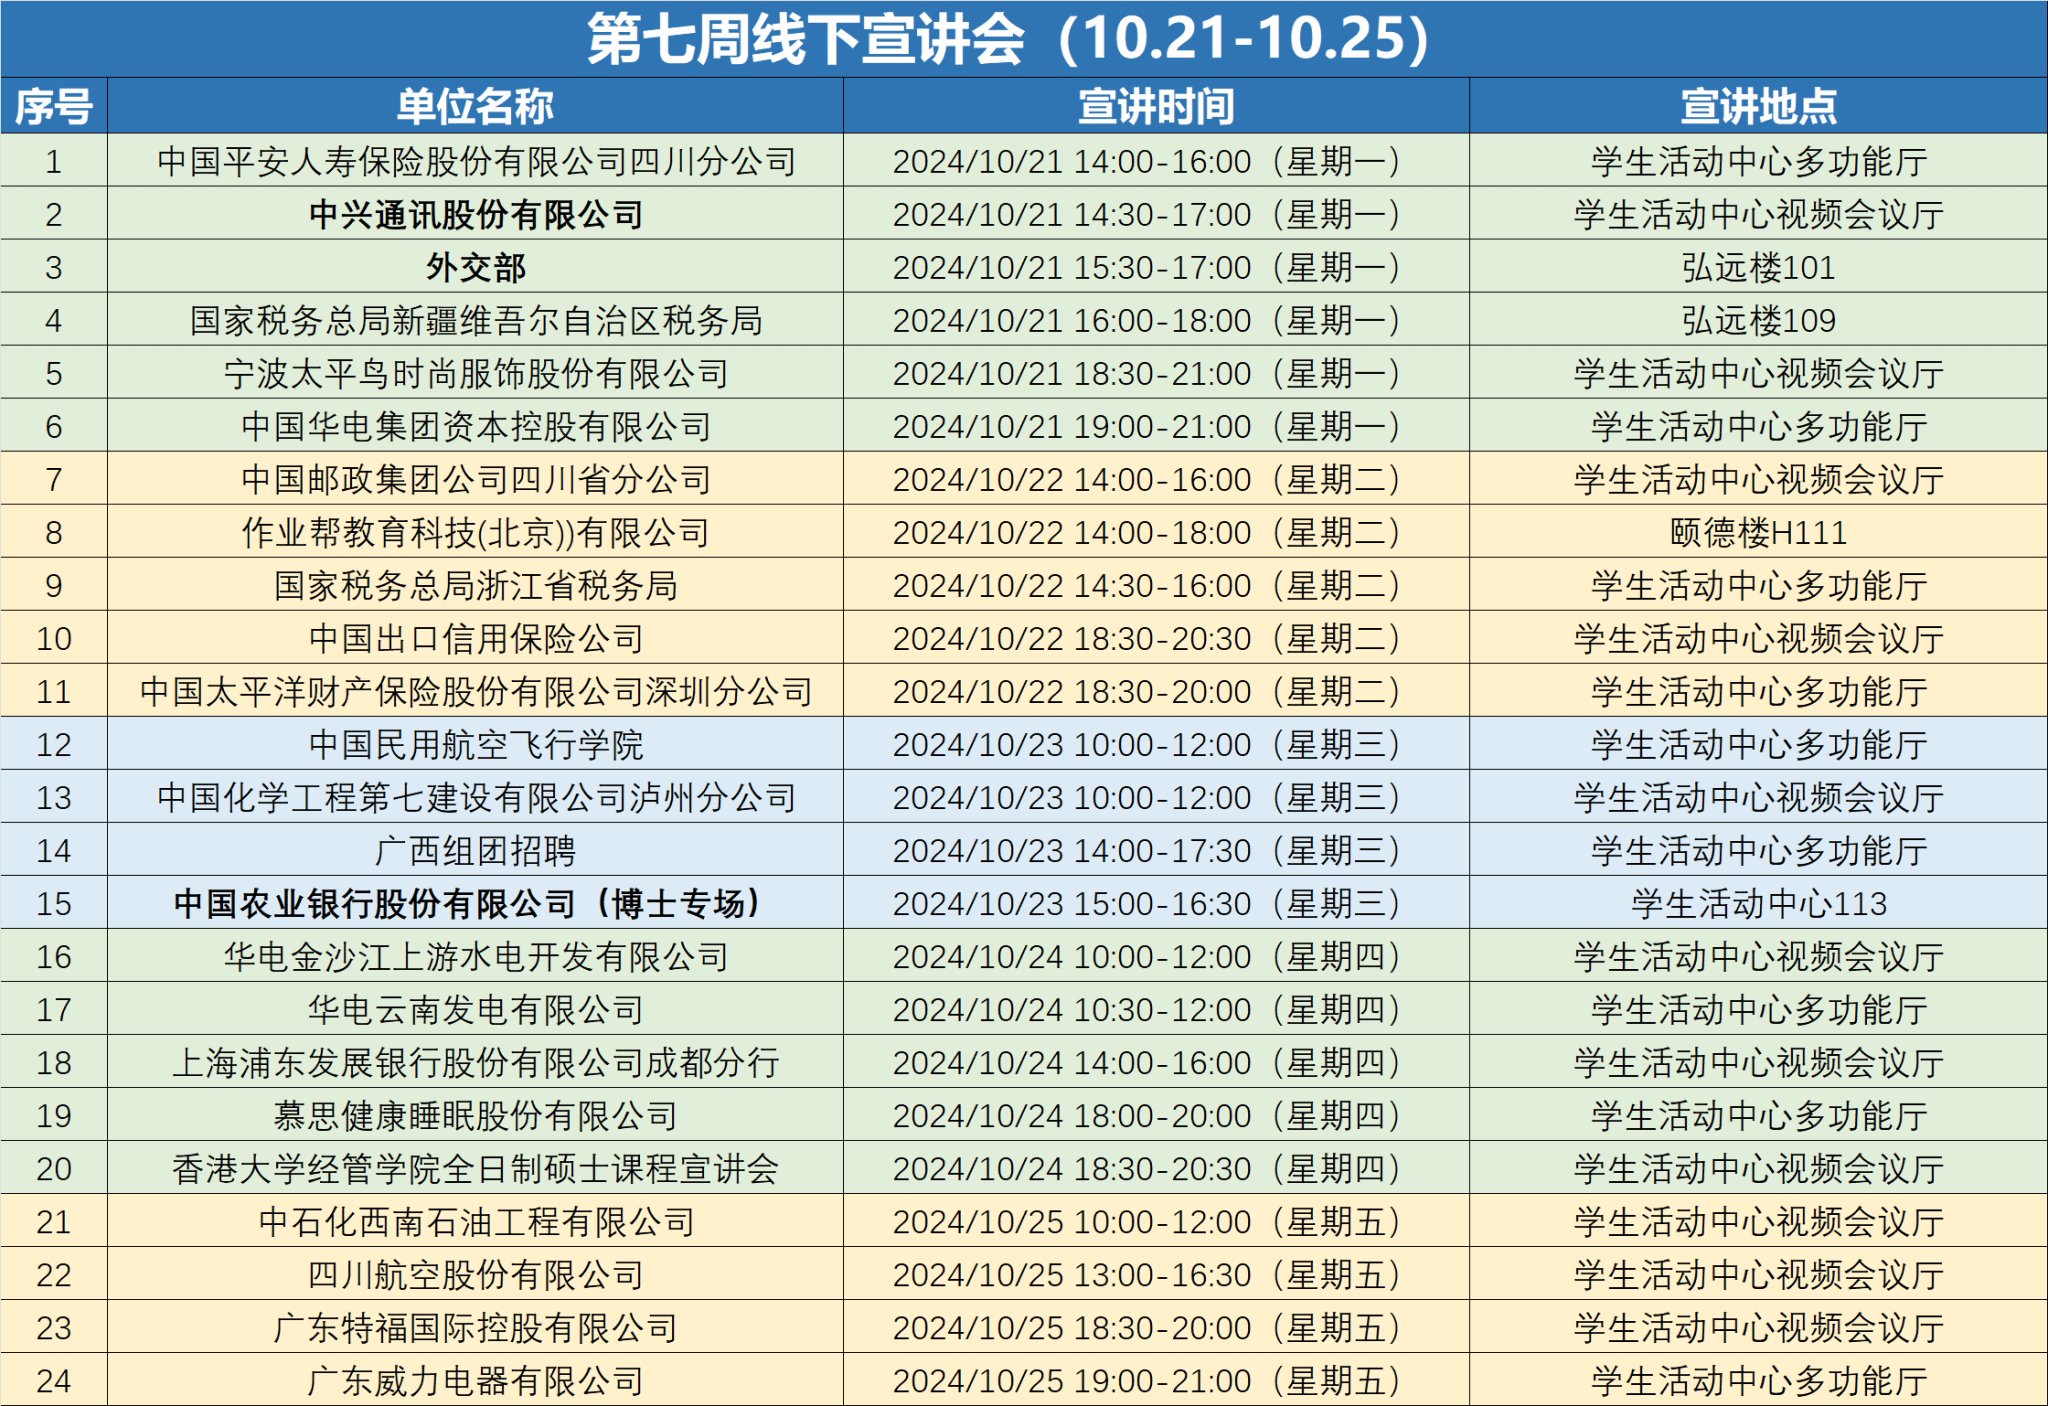Select 中国化学工程第七建设有限公司泸州分公司
This screenshot has width=2048, height=1406.
(476, 797)
